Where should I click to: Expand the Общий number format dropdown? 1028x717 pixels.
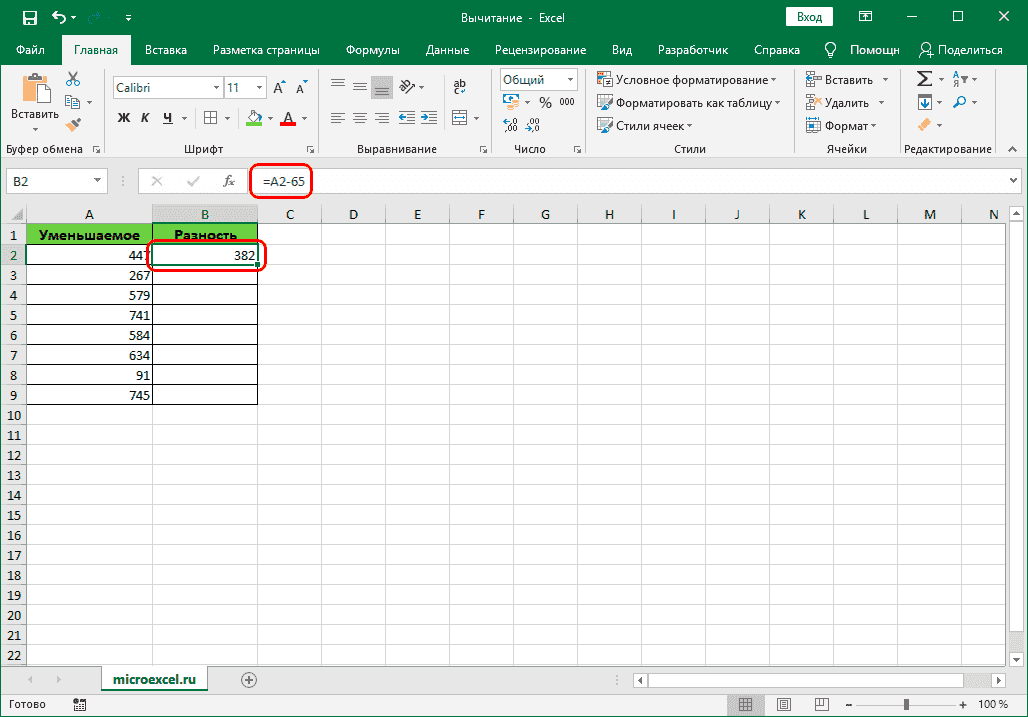pyautogui.click(x=571, y=80)
